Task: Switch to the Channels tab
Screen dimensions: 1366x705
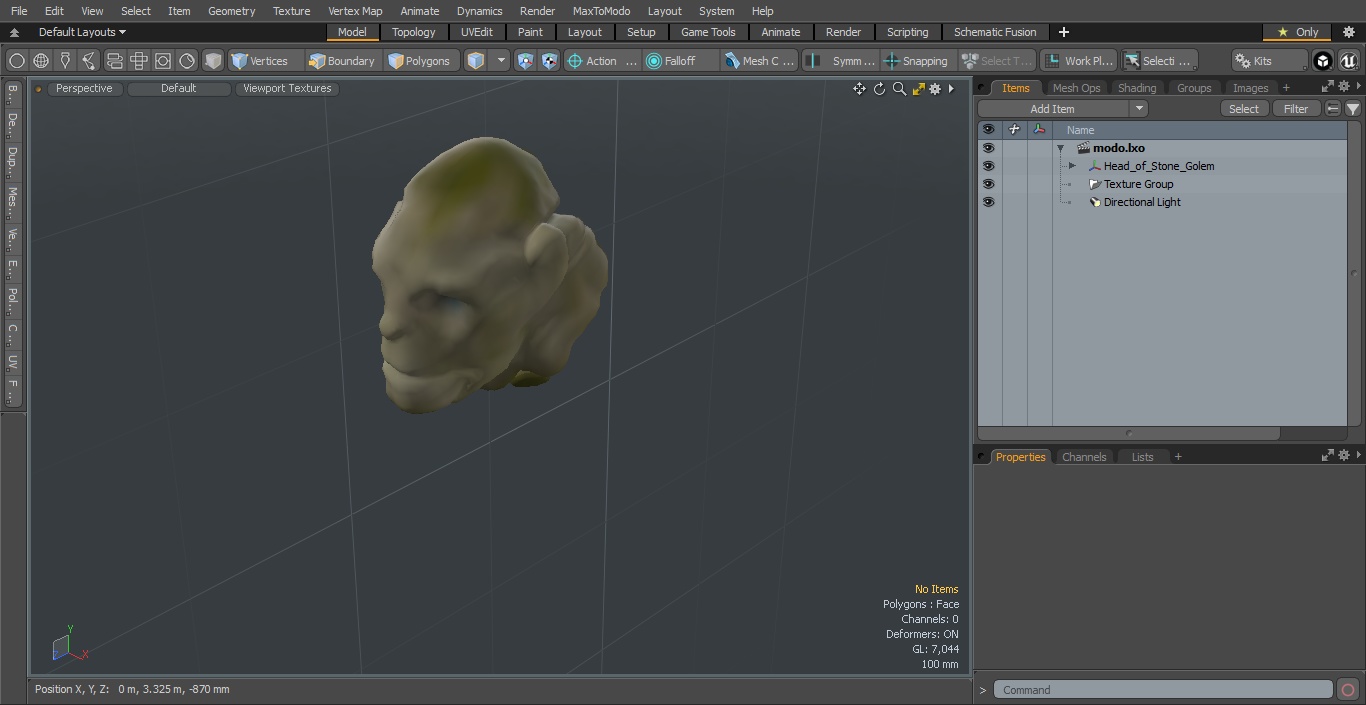Action: coord(1084,457)
